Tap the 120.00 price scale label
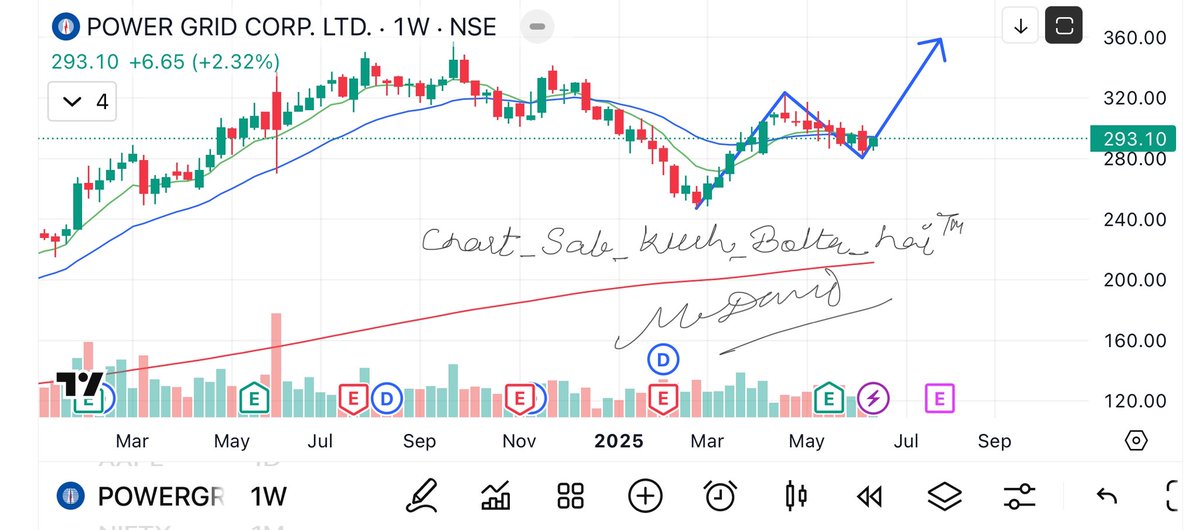 coord(1134,401)
